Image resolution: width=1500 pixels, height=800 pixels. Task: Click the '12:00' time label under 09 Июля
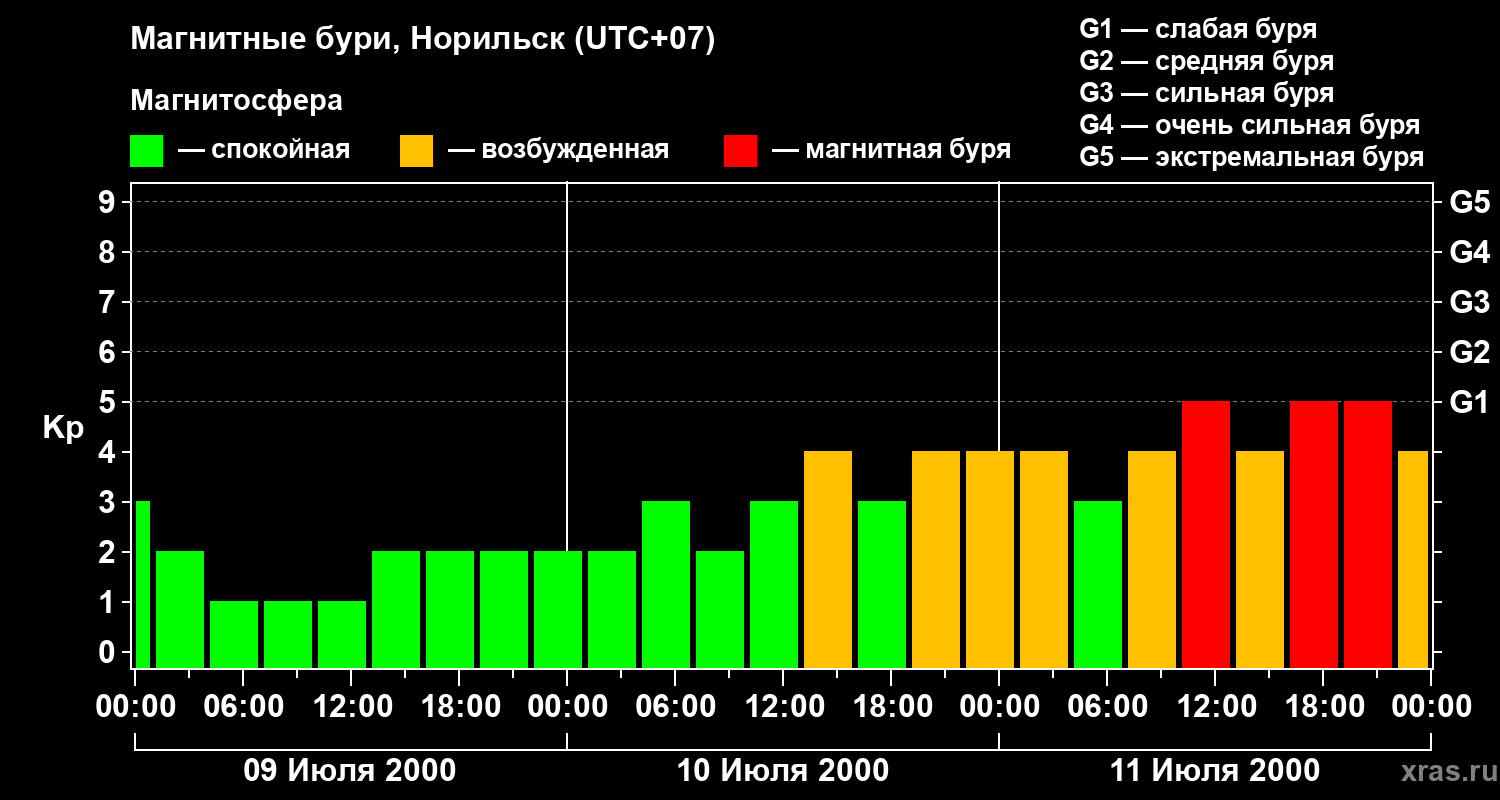(351, 706)
